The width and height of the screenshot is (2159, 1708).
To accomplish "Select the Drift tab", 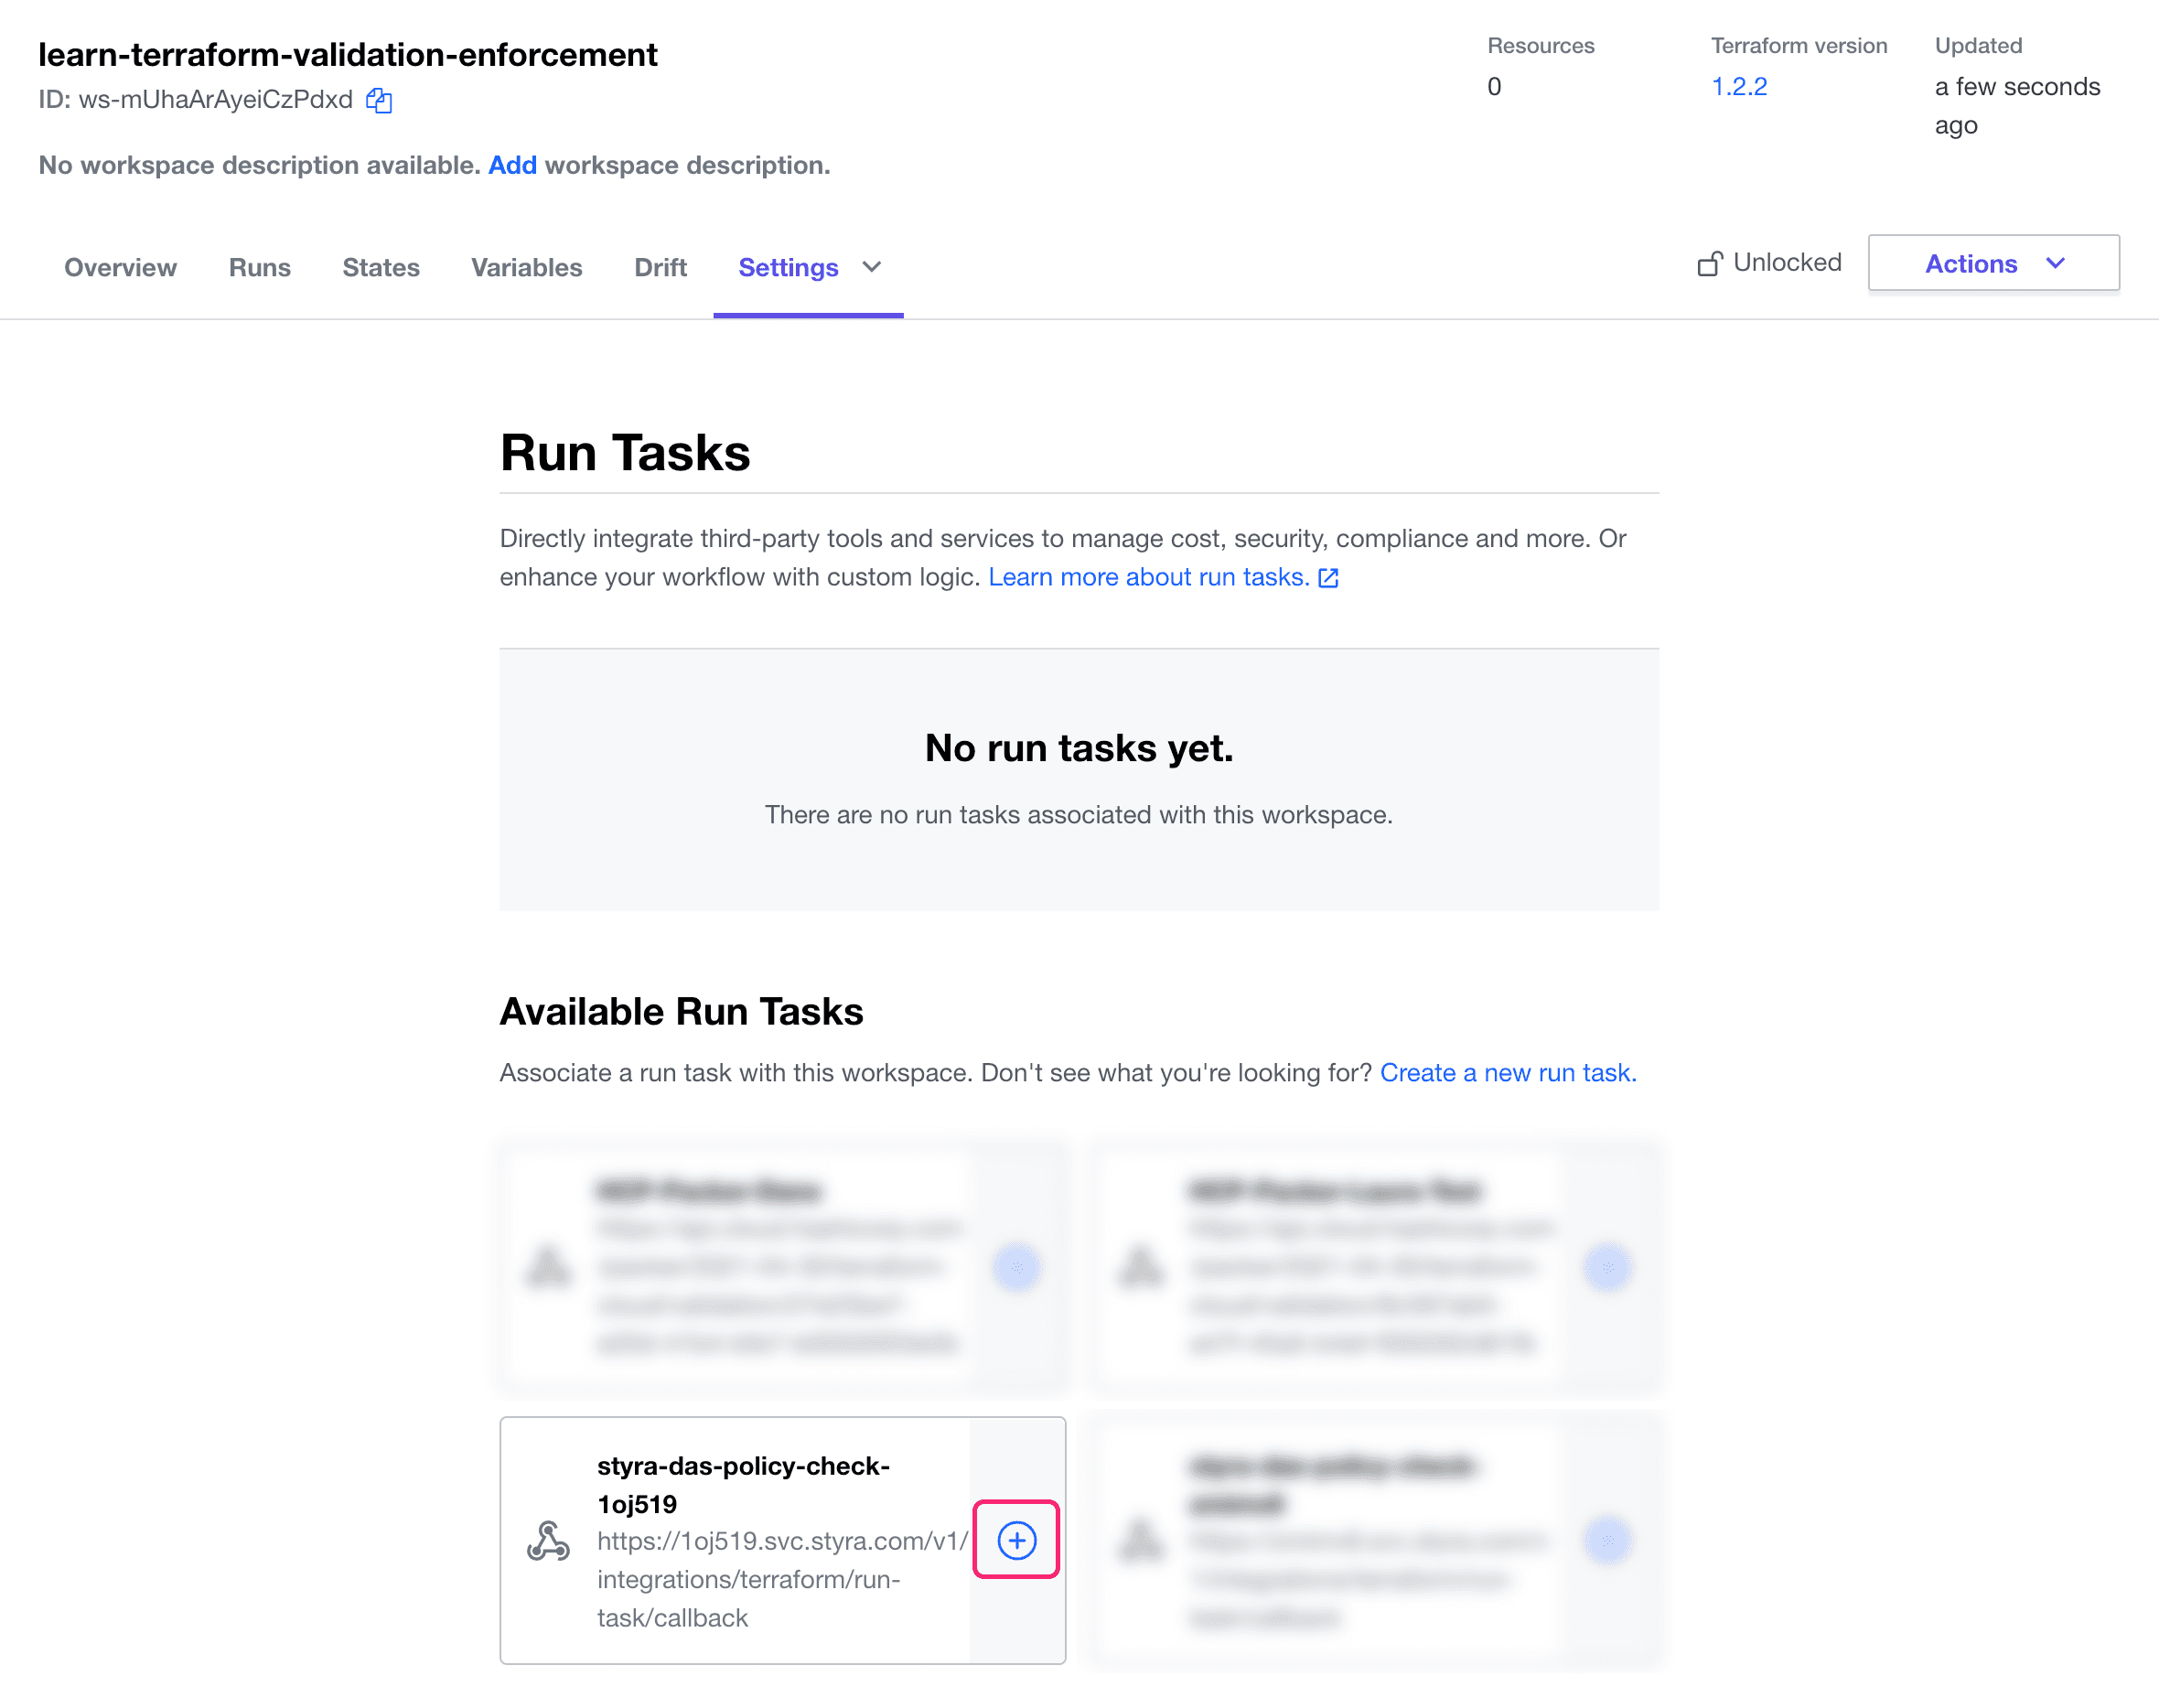I will tap(659, 268).
